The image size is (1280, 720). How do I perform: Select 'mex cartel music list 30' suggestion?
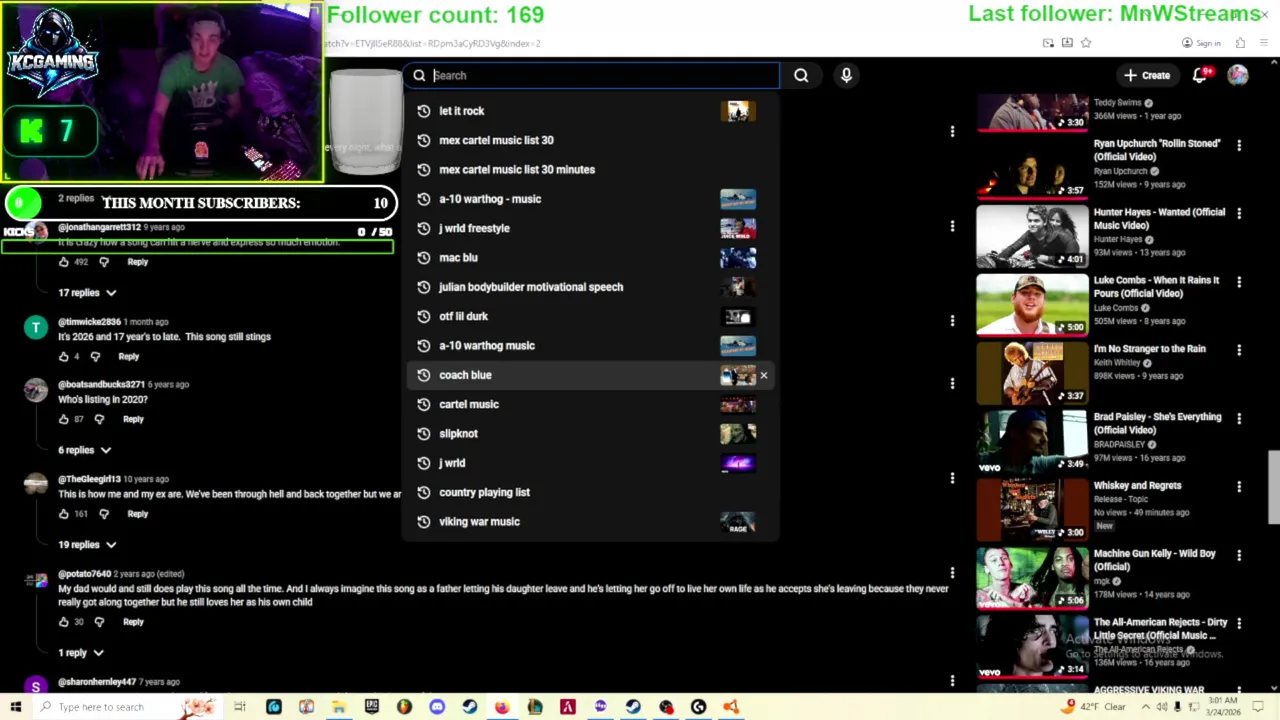[590, 140]
